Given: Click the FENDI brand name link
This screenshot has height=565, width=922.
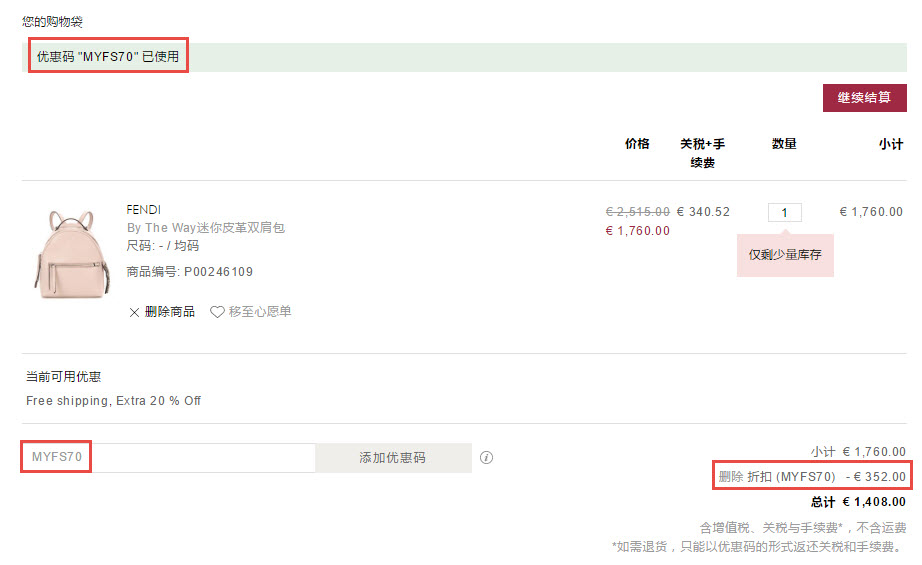Looking at the screenshot, I should 143,210.
